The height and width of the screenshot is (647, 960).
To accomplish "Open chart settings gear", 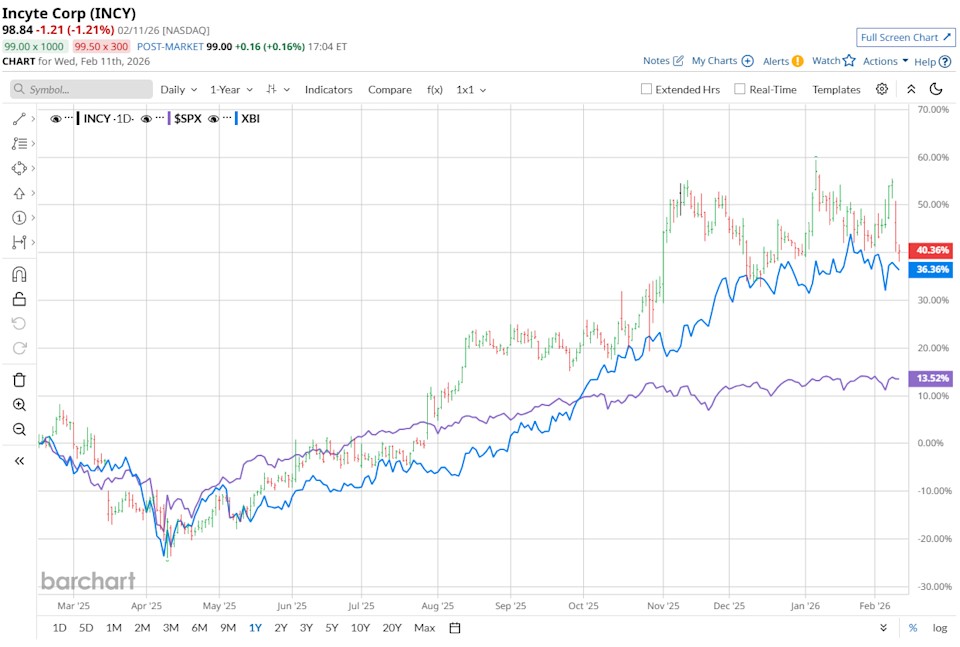I will pos(881,89).
